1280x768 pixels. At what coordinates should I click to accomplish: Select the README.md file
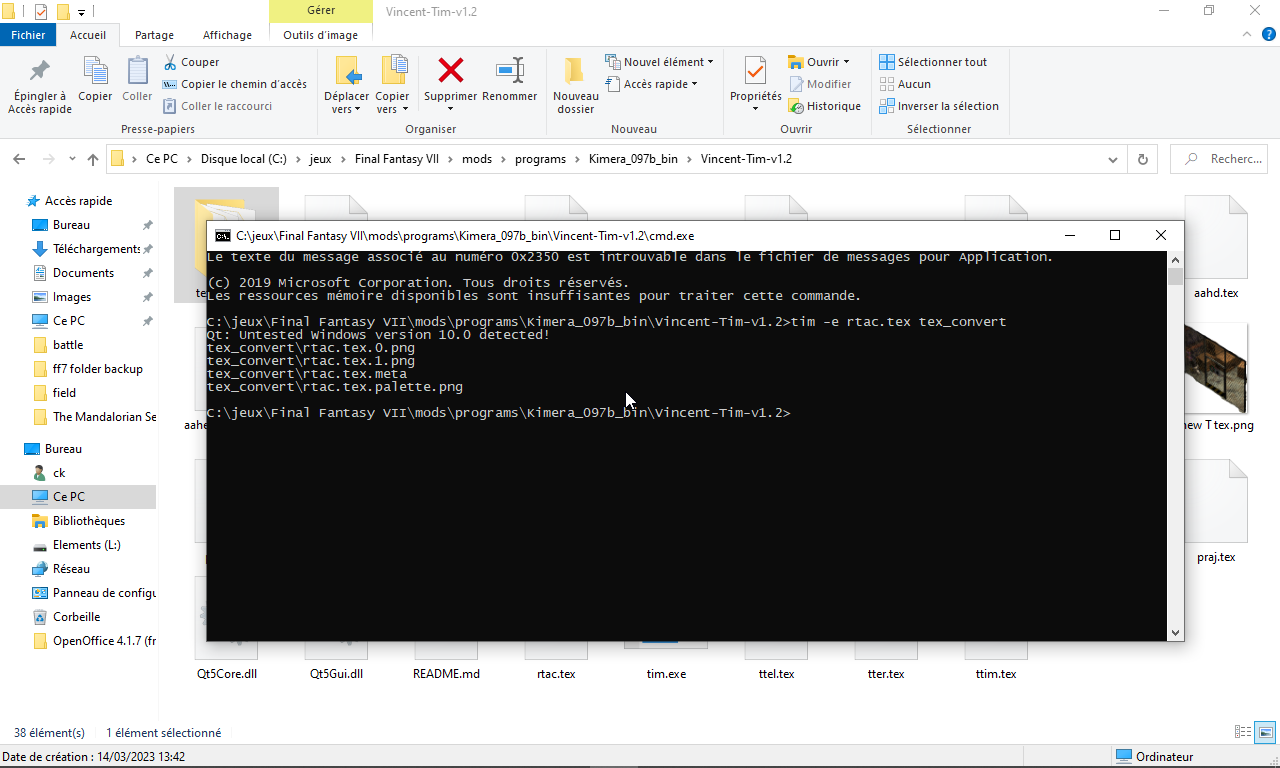coord(446,674)
